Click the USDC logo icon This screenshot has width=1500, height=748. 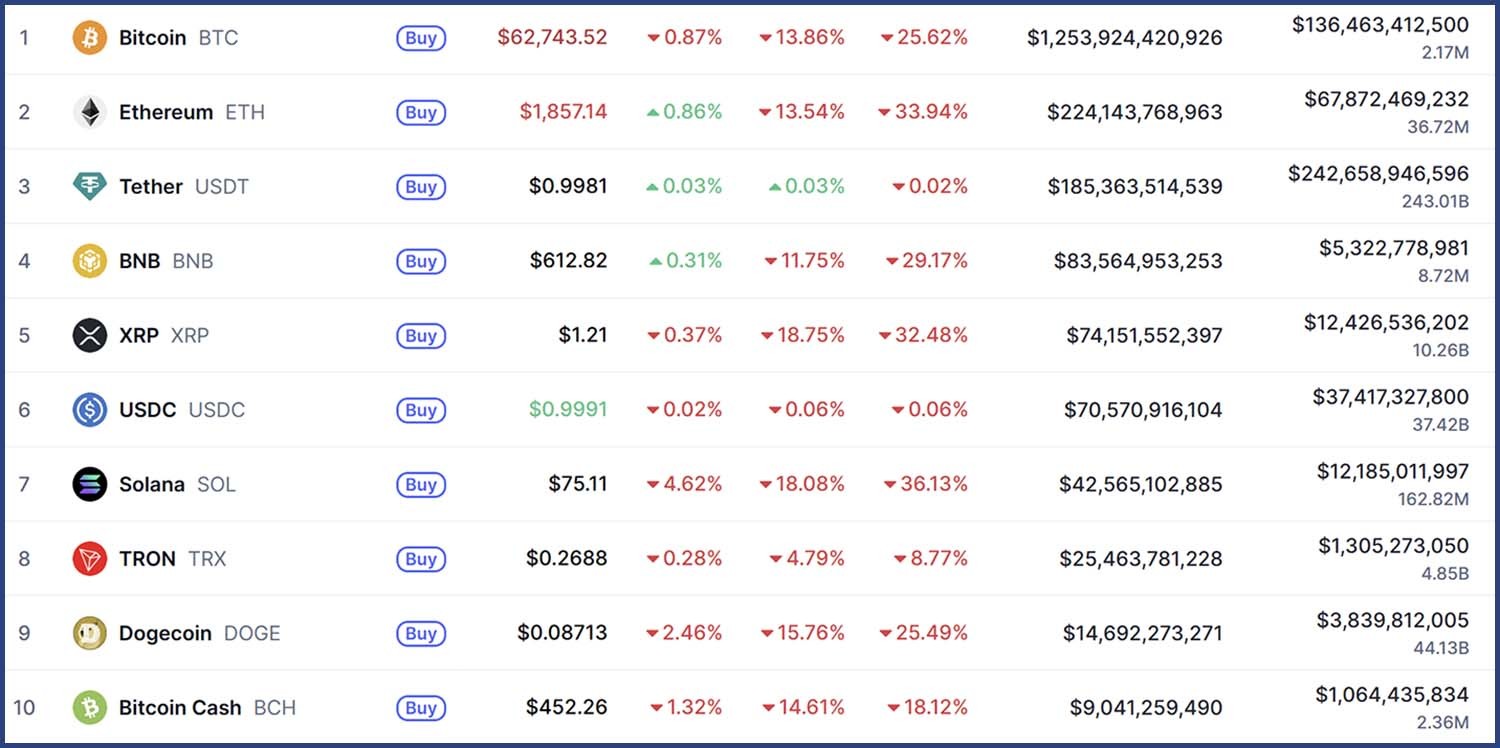tap(90, 410)
